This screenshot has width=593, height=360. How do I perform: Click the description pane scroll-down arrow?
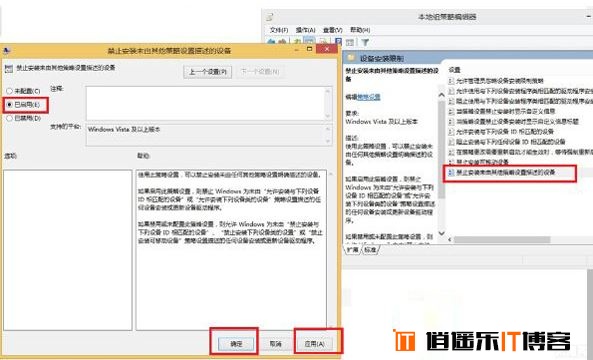[441, 233]
